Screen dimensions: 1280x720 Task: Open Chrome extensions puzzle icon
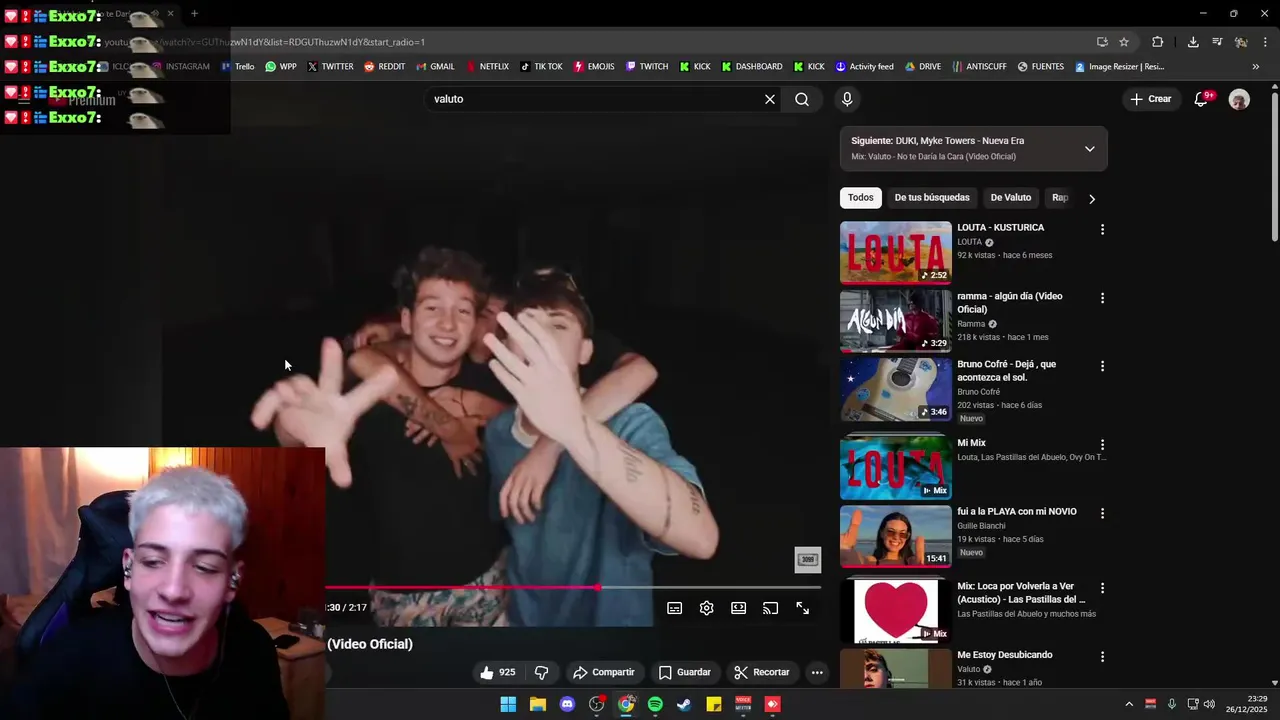click(1158, 42)
